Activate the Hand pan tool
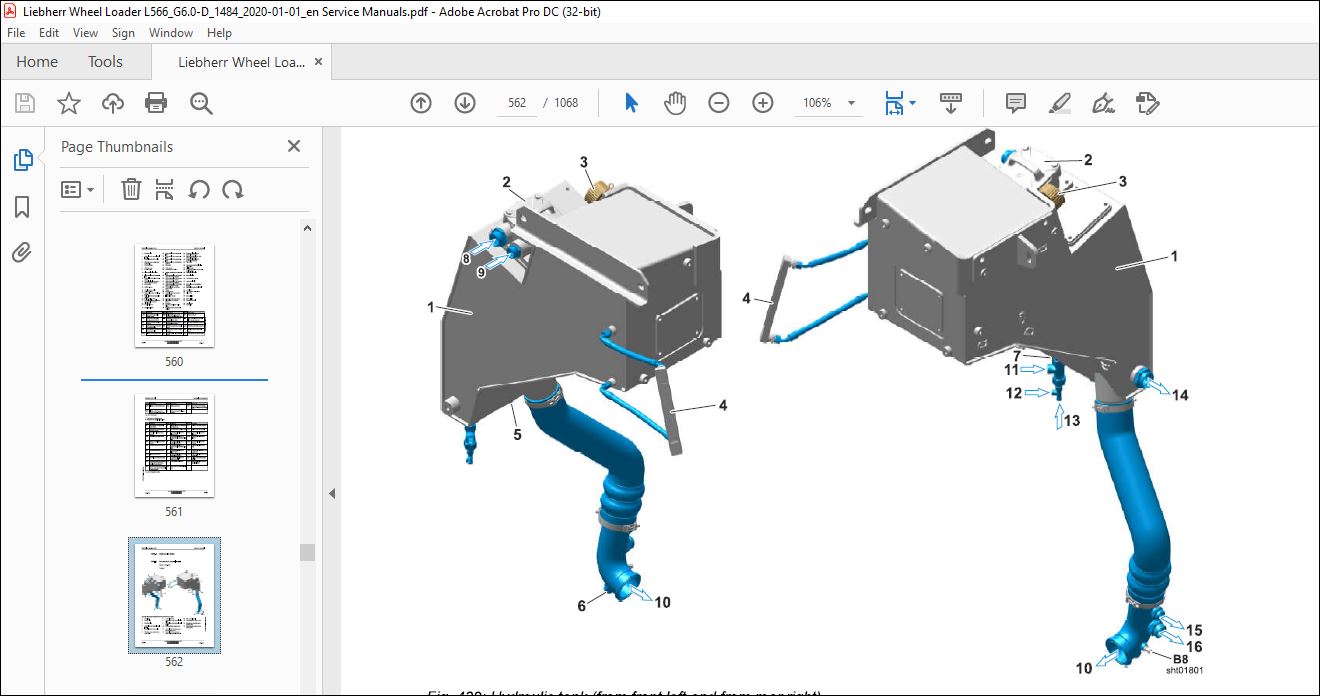Image resolution: width=1320 pixels, height=696 pixels. [675, 103]
